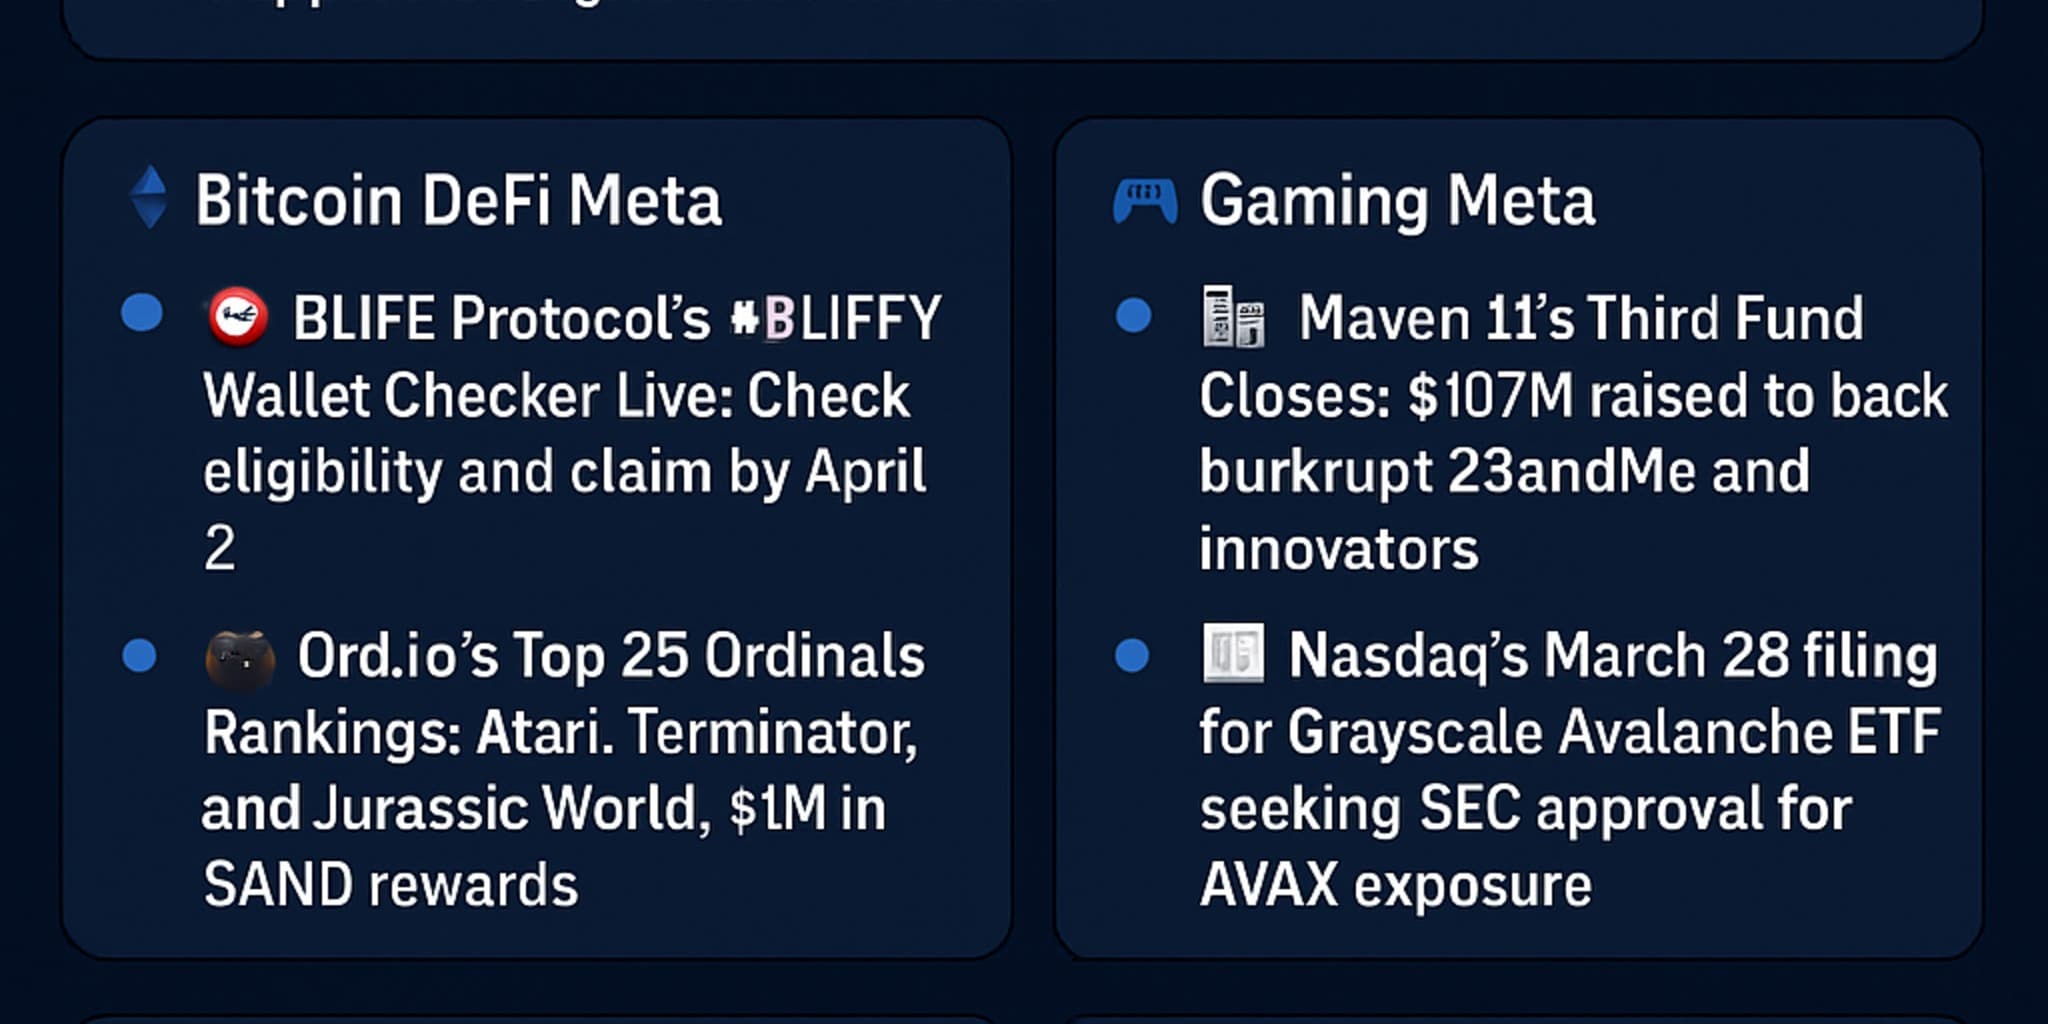Click the Nasdaq newspaper icon
This screenshot has width=2048, height=1024.
(x=1233, y=654)
